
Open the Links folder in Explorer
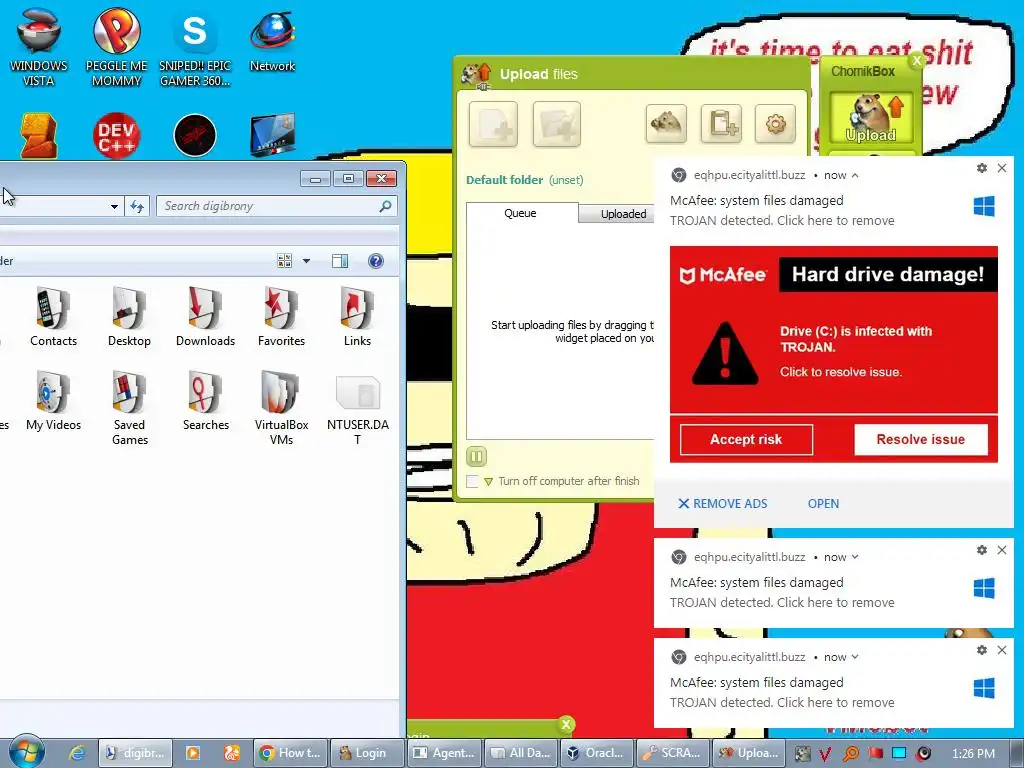coord(357,317)
